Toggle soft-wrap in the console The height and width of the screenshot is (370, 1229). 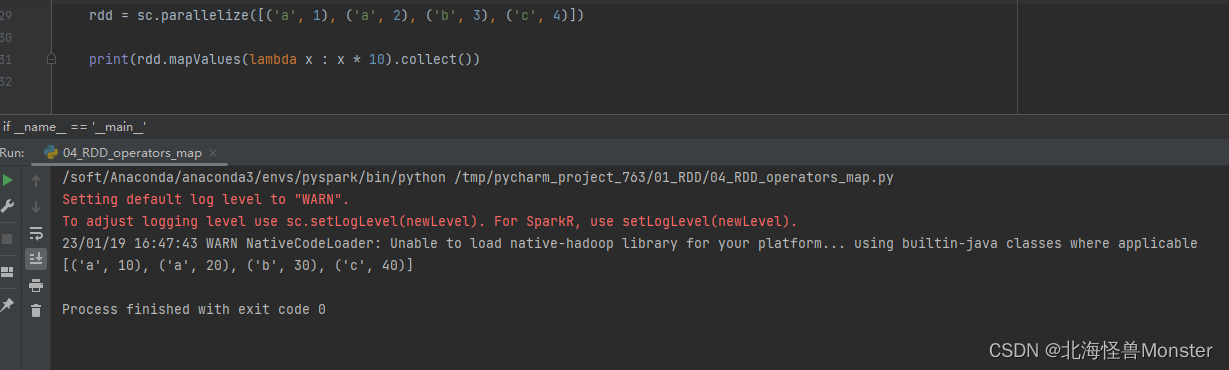tap(36, 233)
